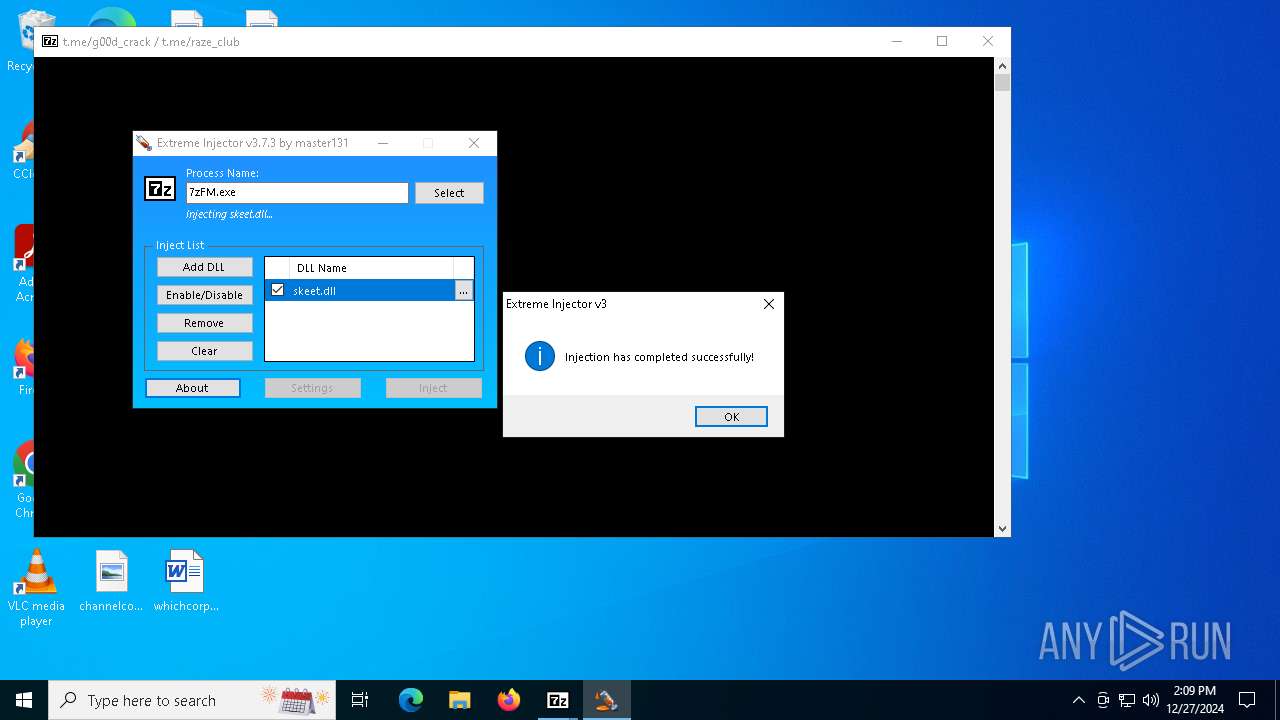Open Task View on the taskbar

360,700
